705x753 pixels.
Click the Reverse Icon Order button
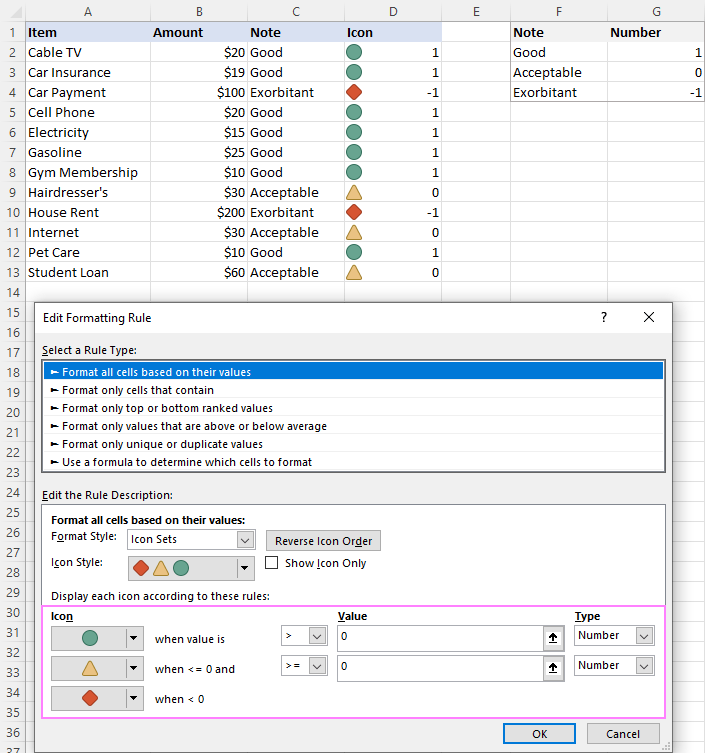coord(323,541)
